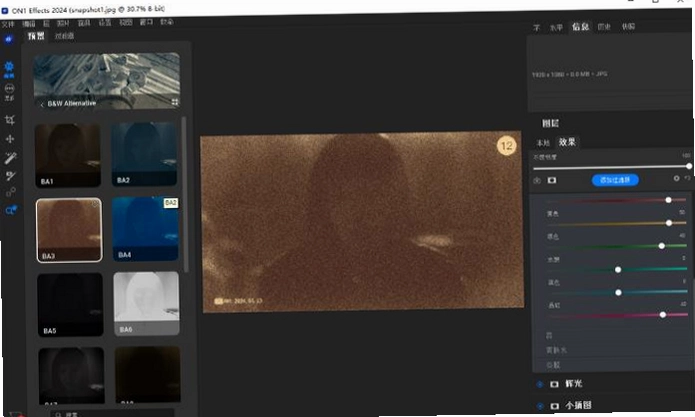Select the BA3 sepia preset thumbnail
The height and width of the screenshot is (417, 695).
[x=69, y=230]
